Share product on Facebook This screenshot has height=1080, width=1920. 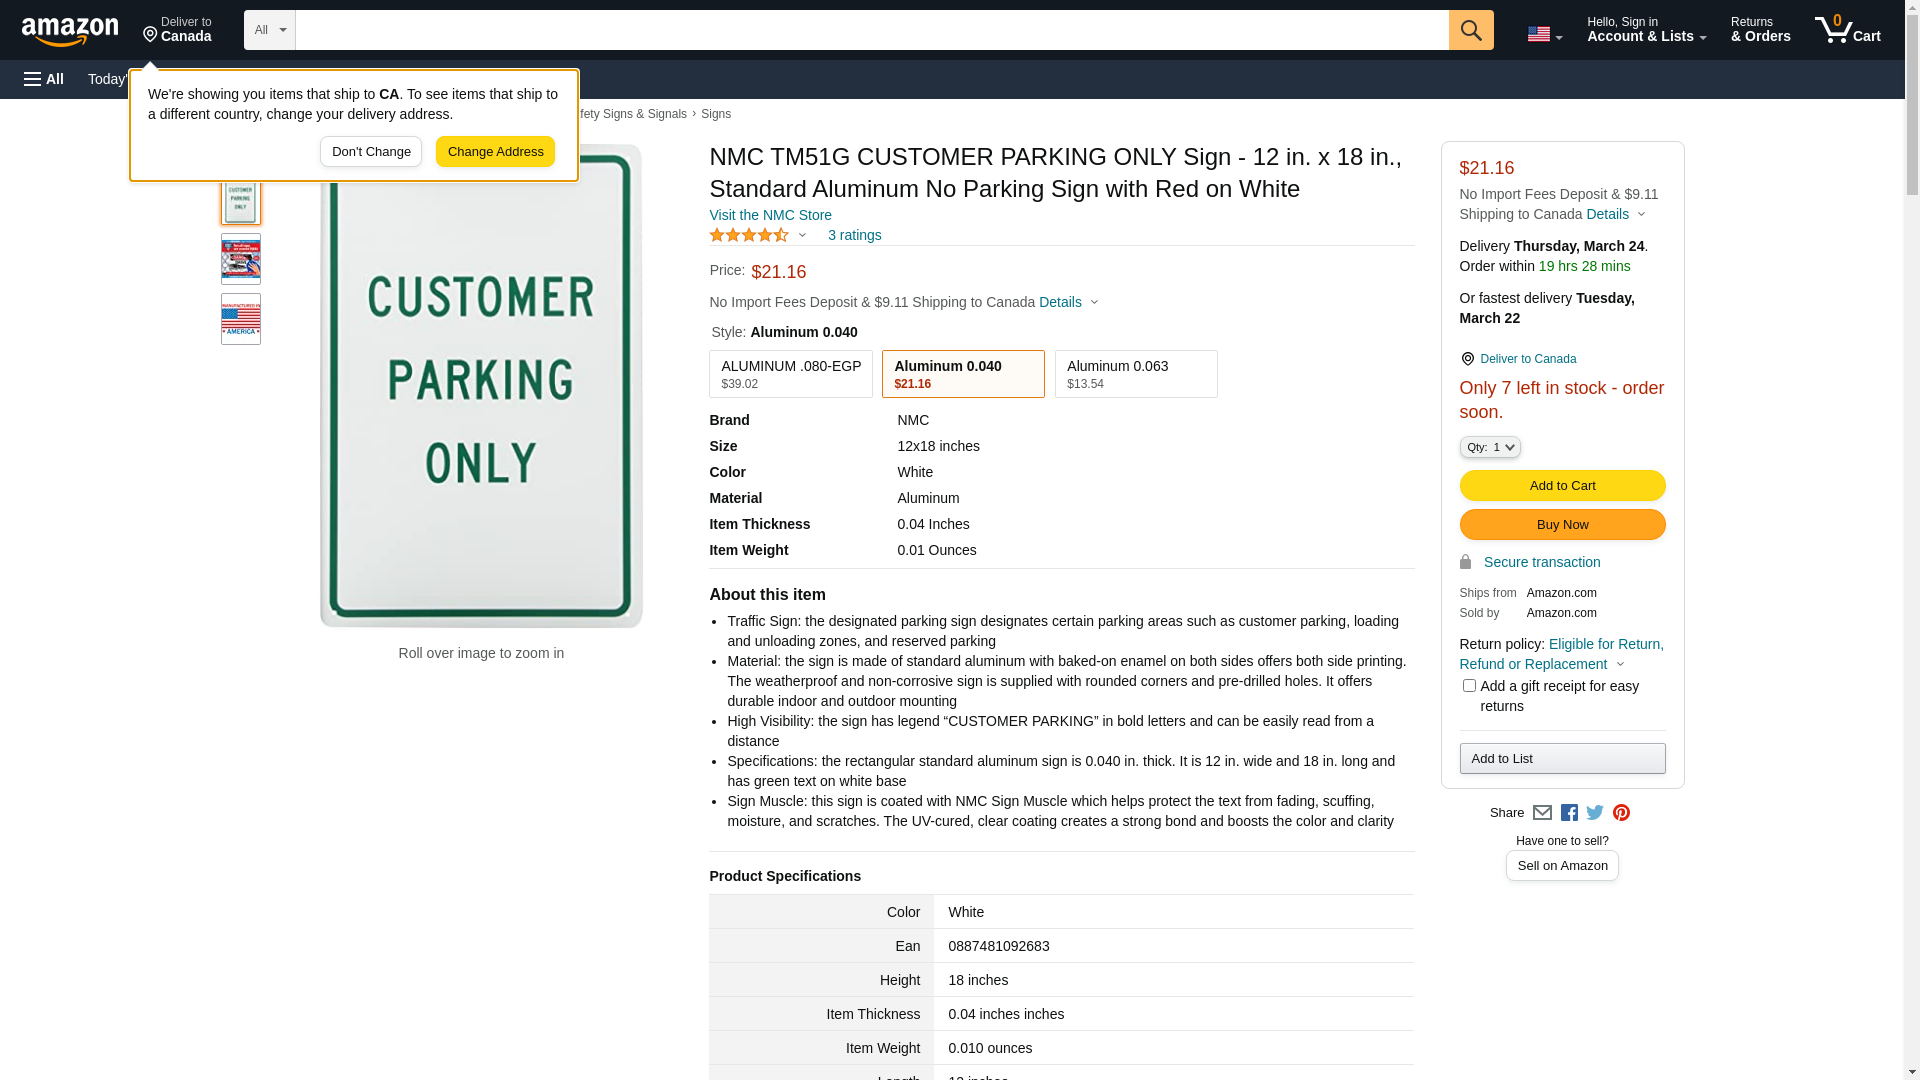point(1569,813)
